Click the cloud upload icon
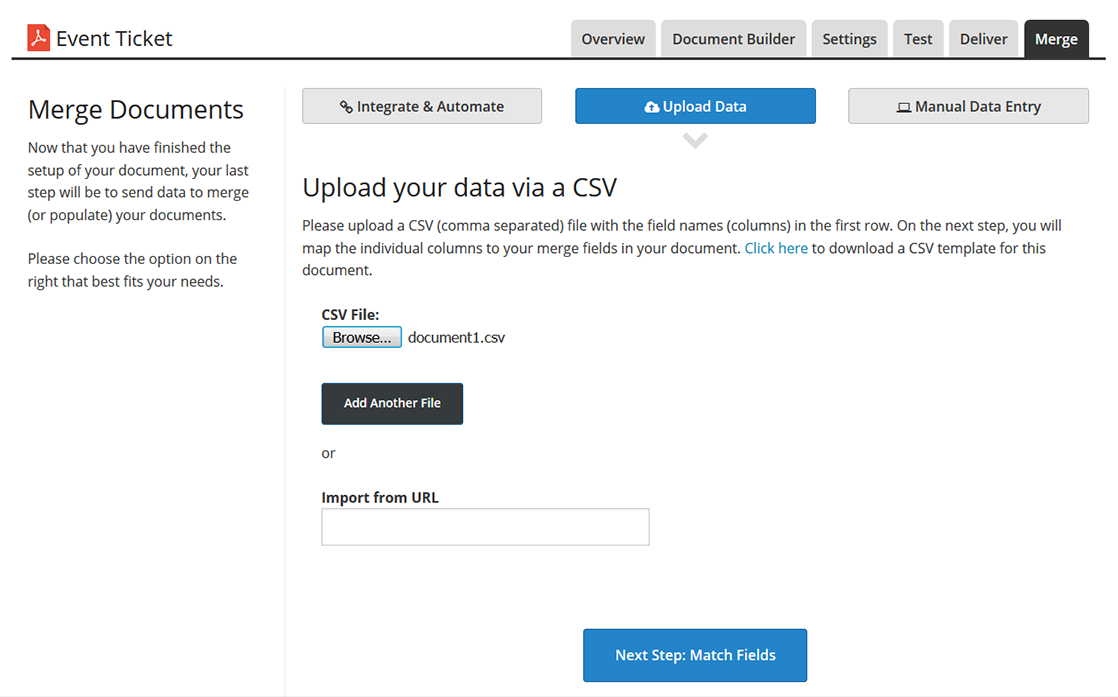 point(652,107)
